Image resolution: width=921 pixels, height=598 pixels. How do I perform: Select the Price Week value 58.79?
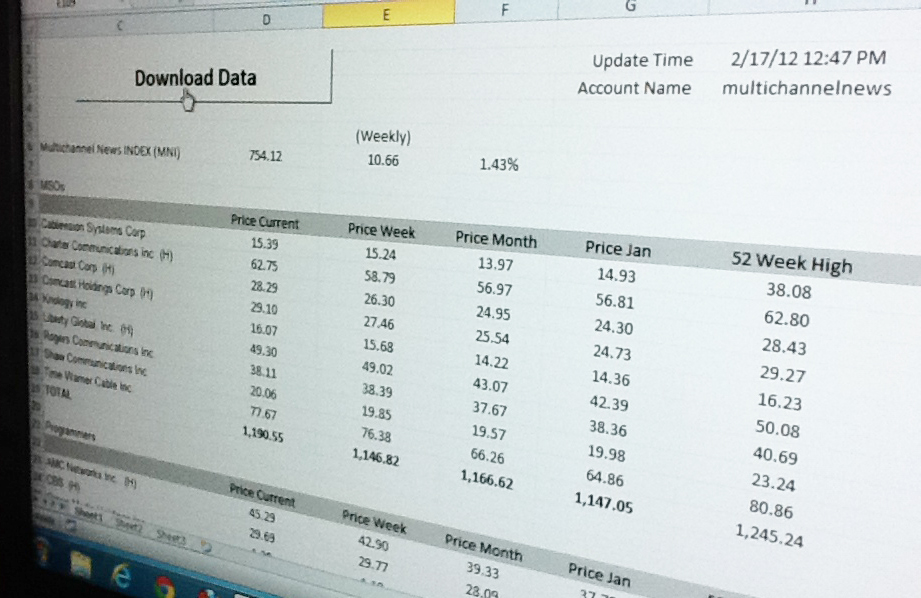(379, 276)
